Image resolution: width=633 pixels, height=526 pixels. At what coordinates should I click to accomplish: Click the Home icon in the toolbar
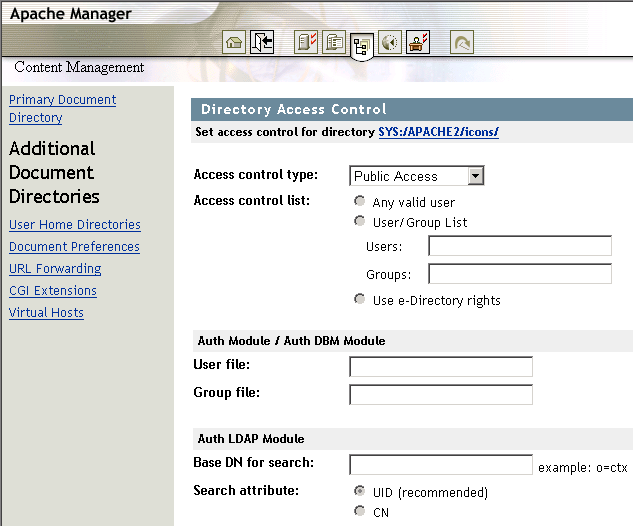(234, 42)
